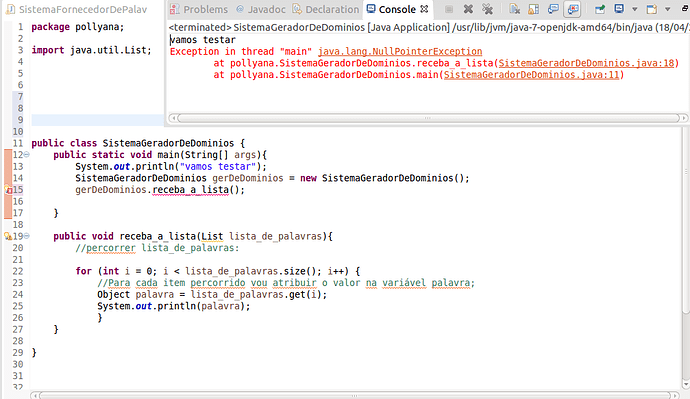Click the Java file icon on the editor tab
Screen dimensions: 690x399
point(10,9)
